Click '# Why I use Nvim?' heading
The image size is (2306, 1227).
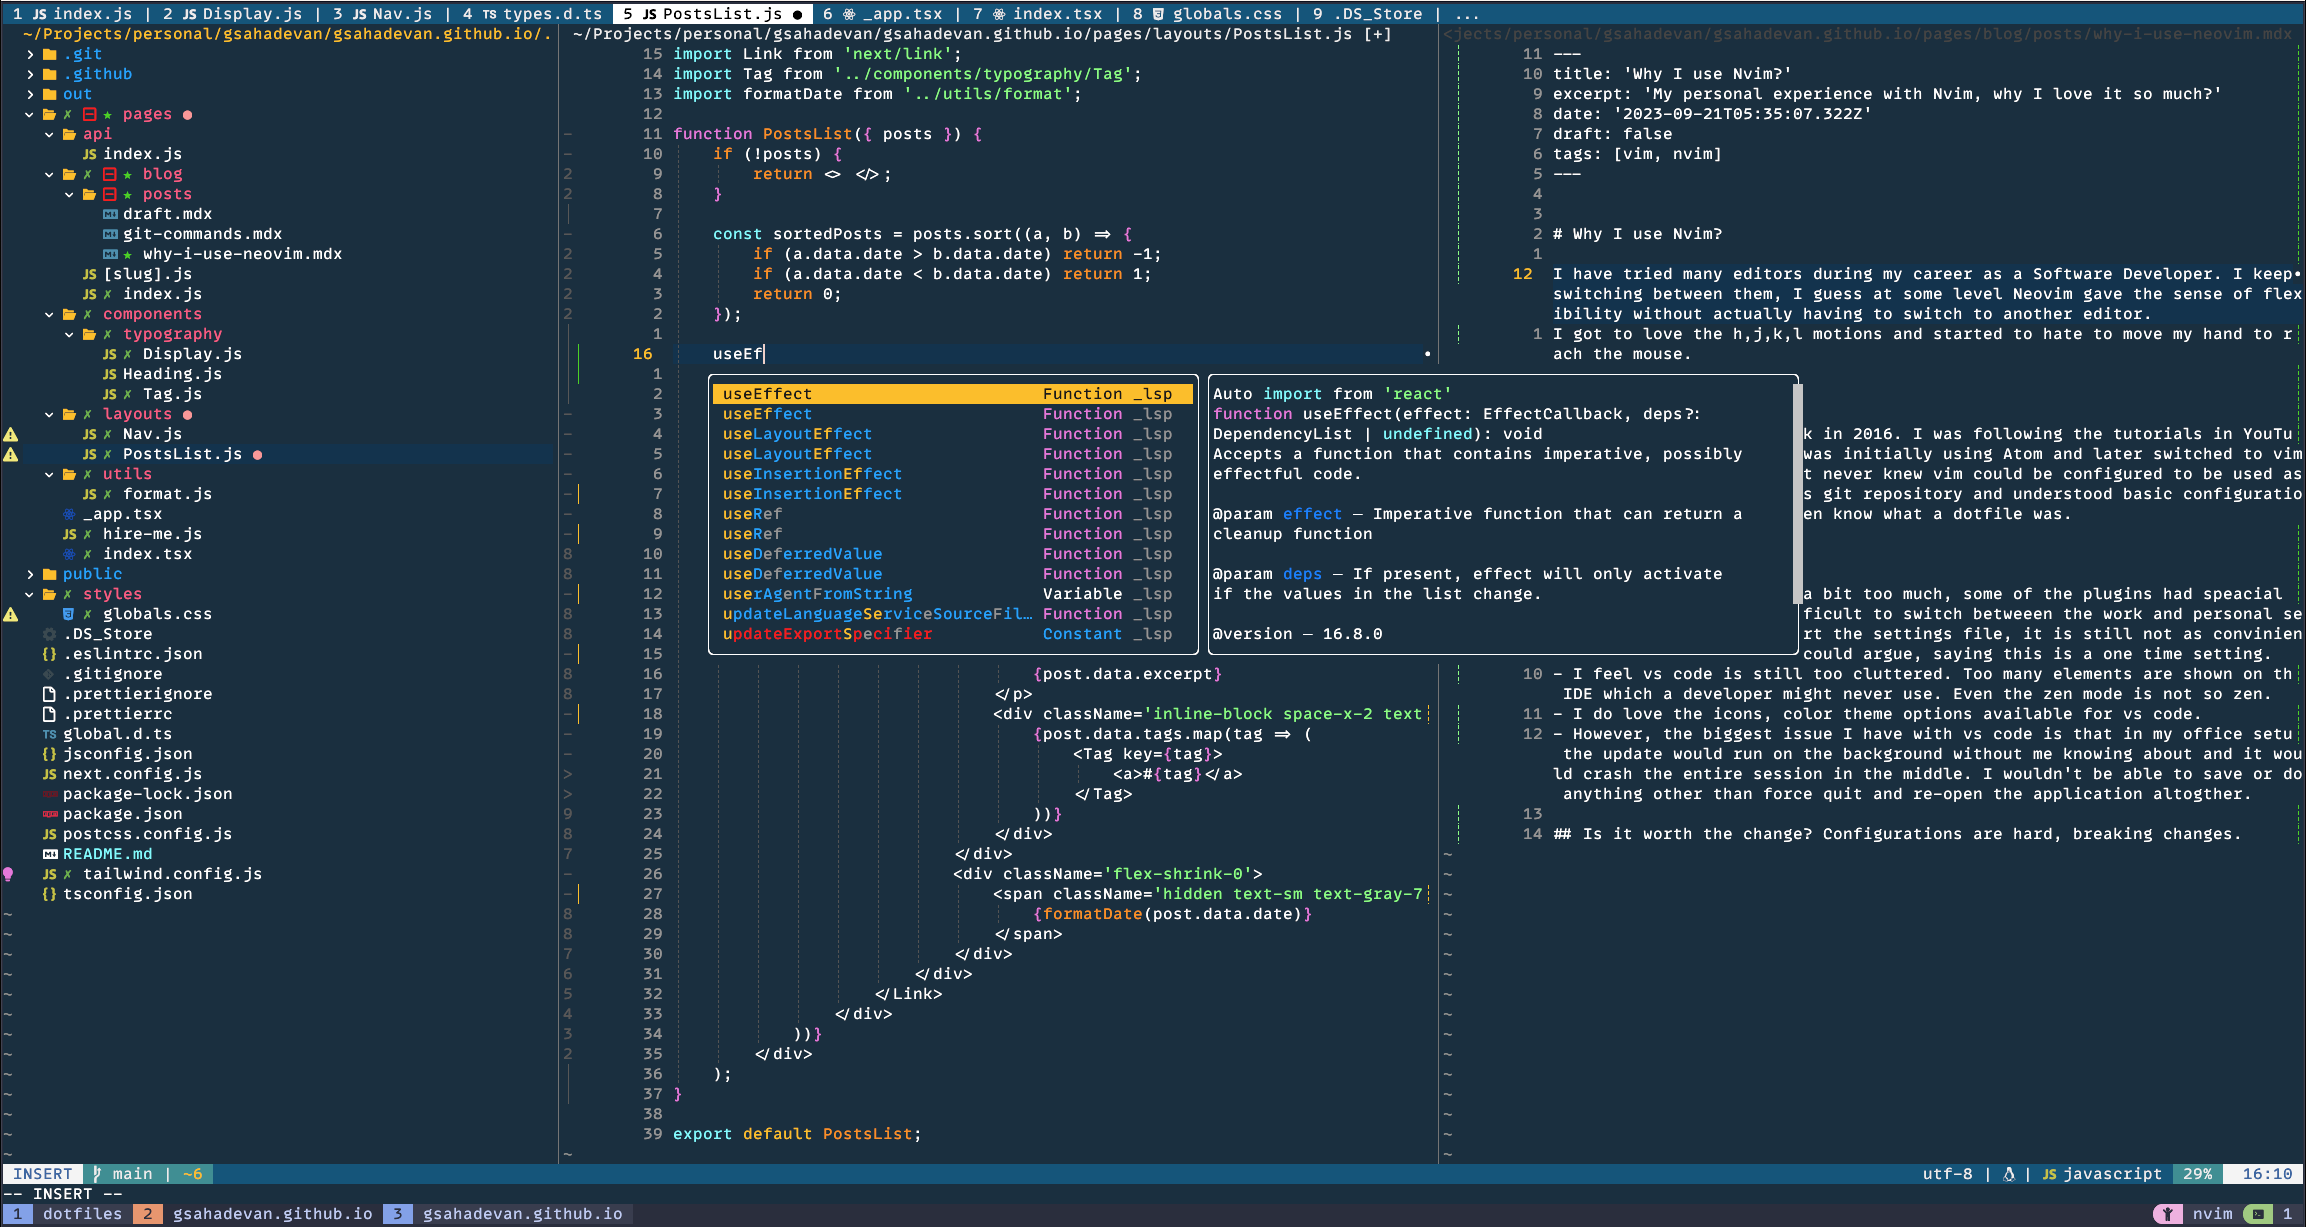pos(1637,234)
